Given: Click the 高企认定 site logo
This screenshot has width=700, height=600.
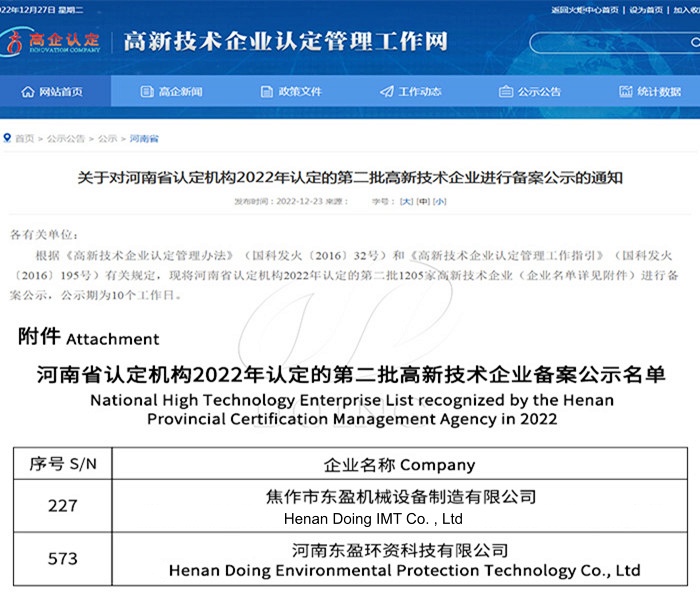Looking at the screenshot, I should [x=52, y=42].
